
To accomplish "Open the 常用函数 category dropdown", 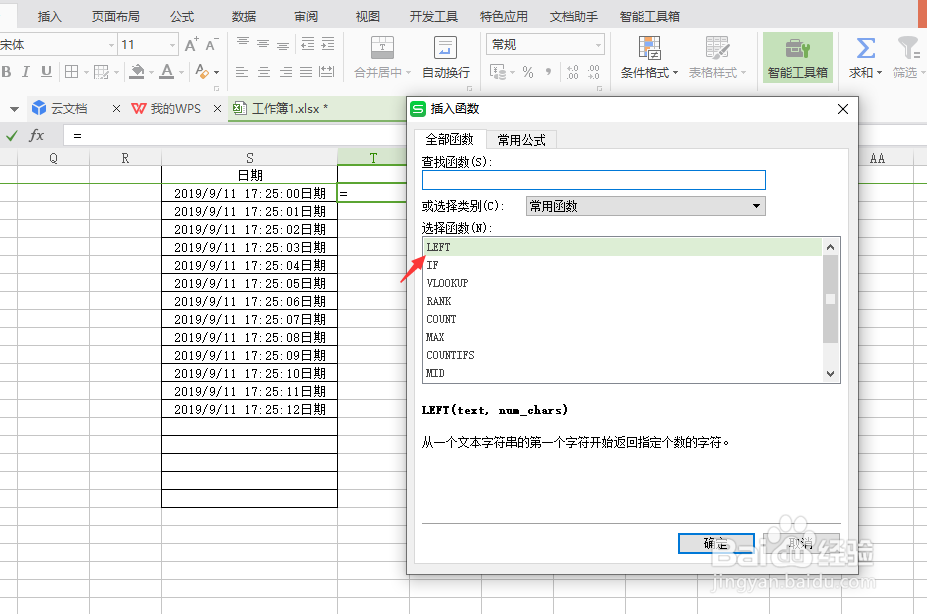I will pos(646,206).
